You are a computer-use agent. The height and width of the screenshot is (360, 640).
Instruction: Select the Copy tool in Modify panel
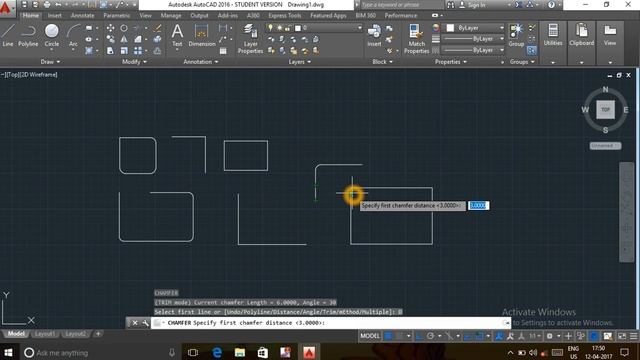110,40
